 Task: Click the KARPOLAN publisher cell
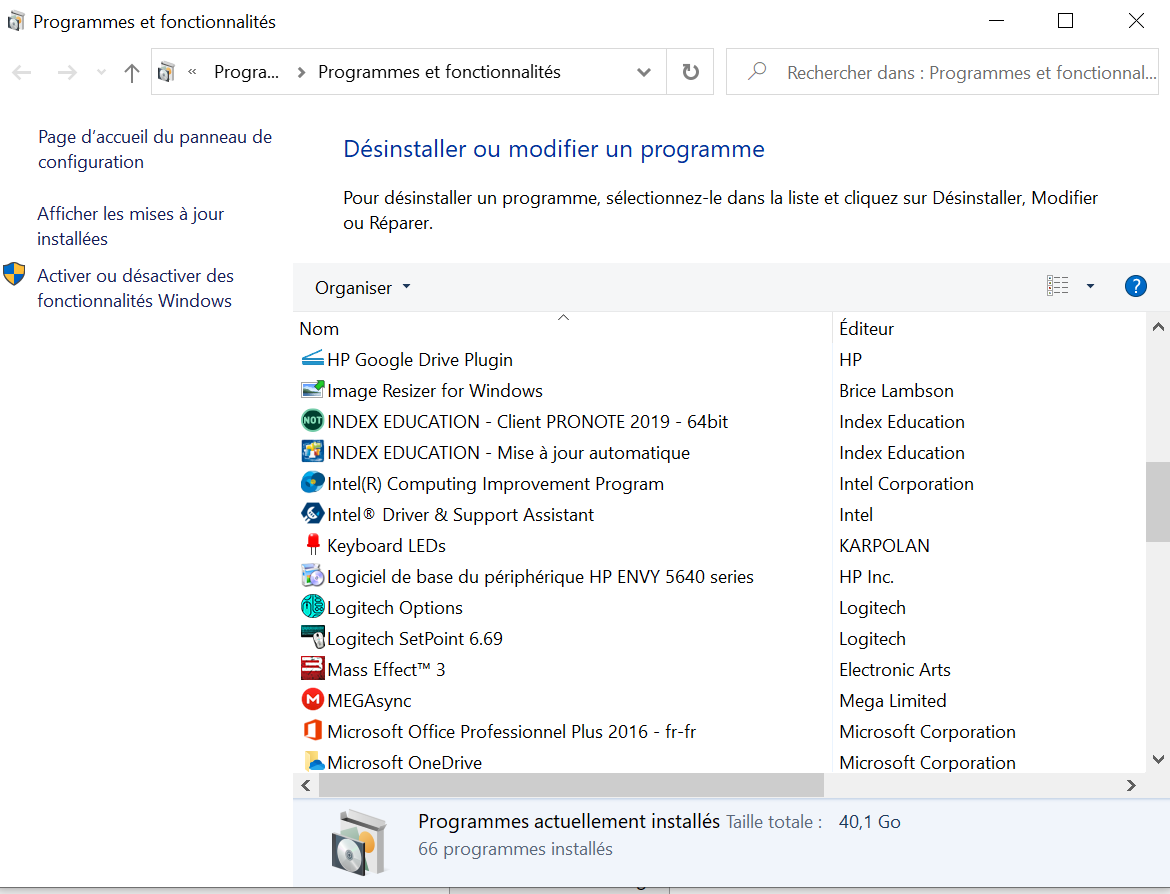[884, 546]
